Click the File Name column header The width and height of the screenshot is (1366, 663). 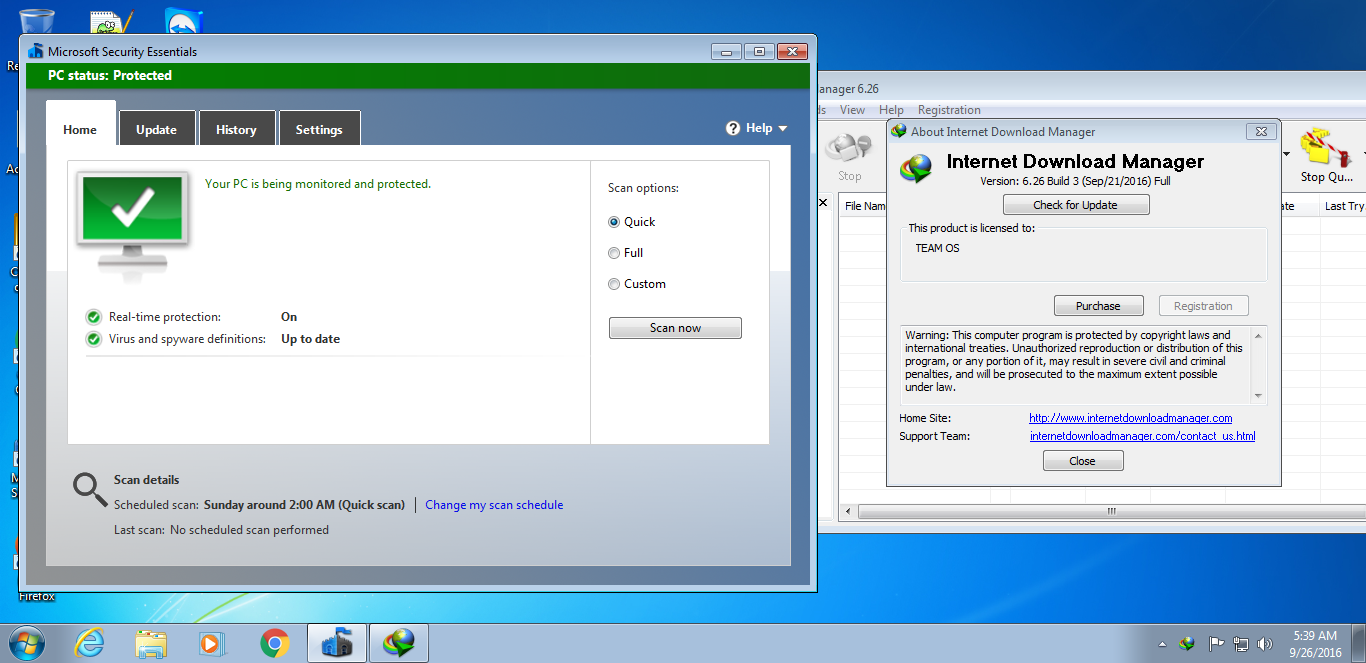pos(865,206)
